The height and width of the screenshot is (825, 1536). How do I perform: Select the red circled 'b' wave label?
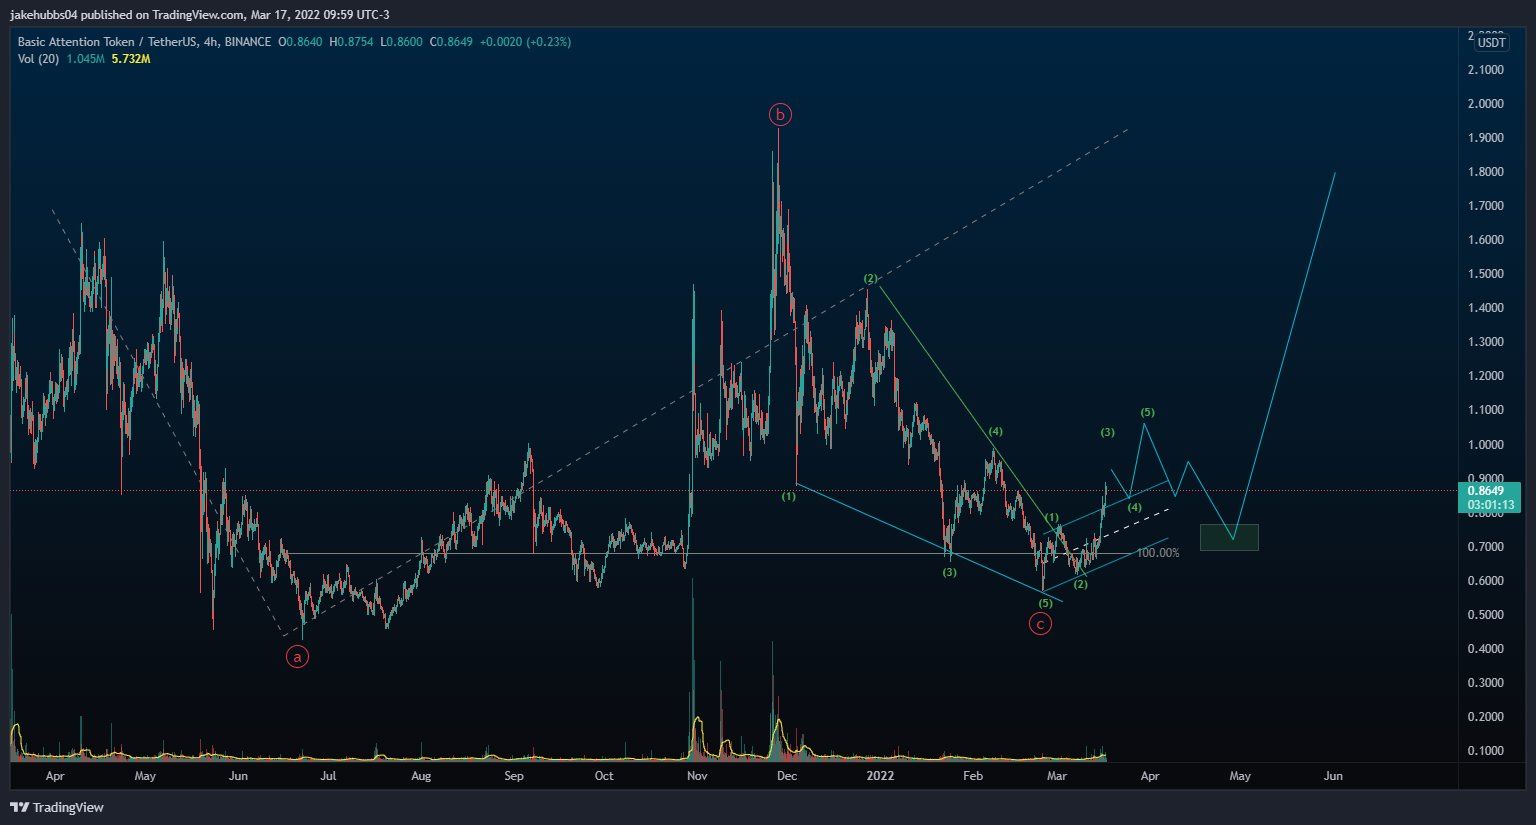tap(780, 115)
